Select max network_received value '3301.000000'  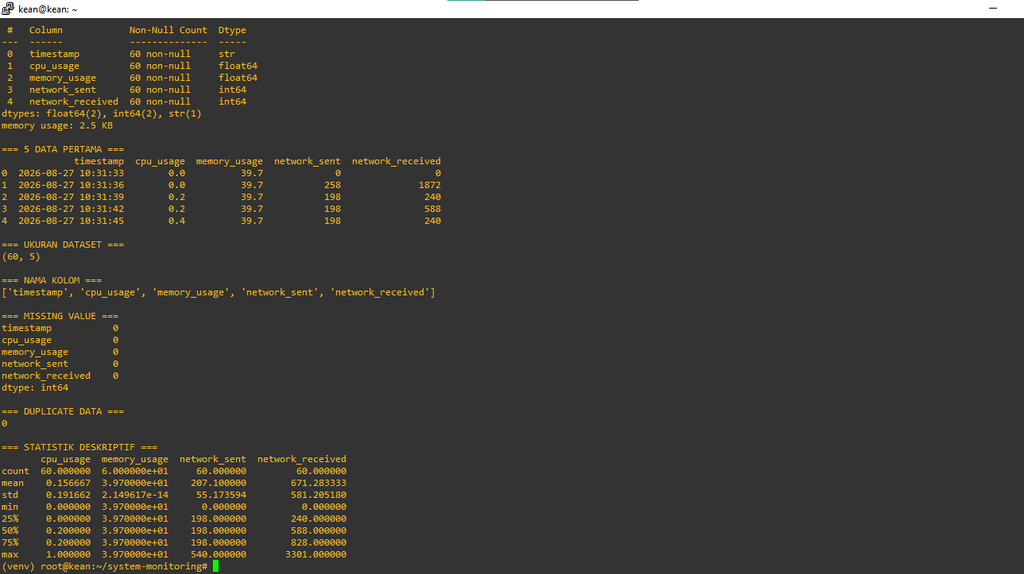pyautogui.click(x=316, y=554)
